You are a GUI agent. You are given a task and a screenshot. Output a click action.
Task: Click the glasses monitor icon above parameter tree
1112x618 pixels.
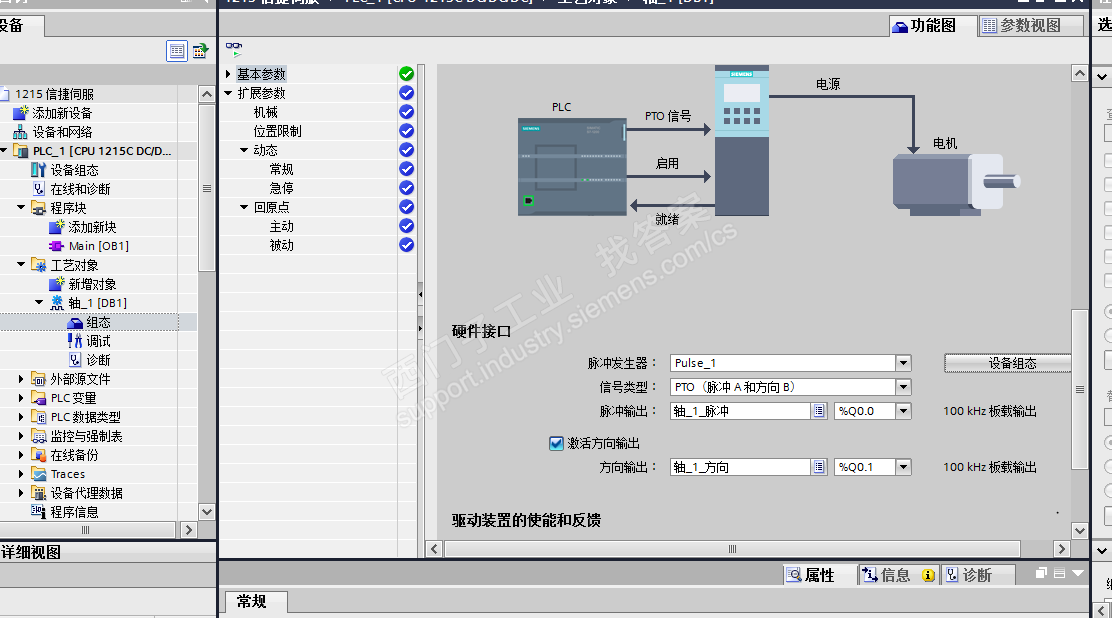coord(234,49)
